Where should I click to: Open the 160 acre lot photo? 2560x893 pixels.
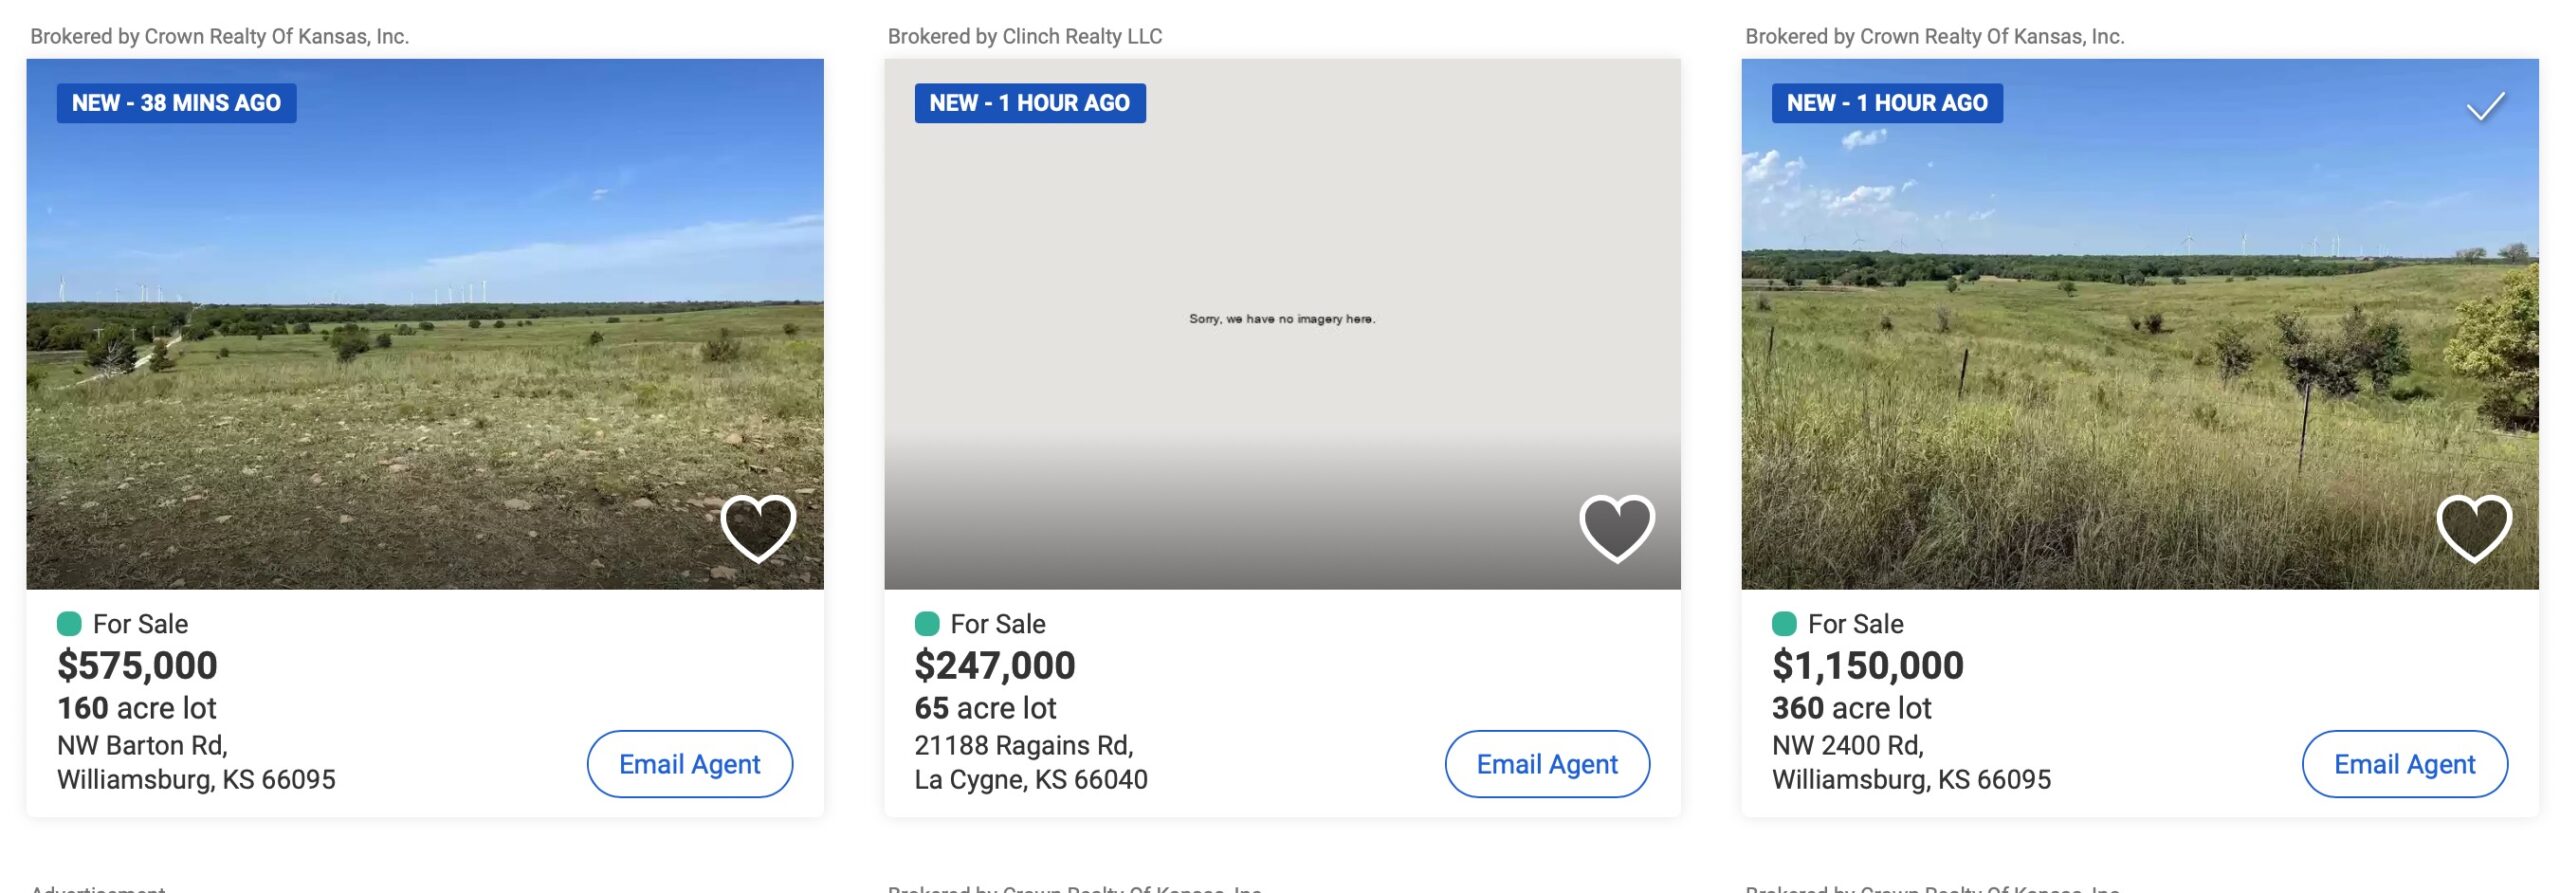[425, 330]
